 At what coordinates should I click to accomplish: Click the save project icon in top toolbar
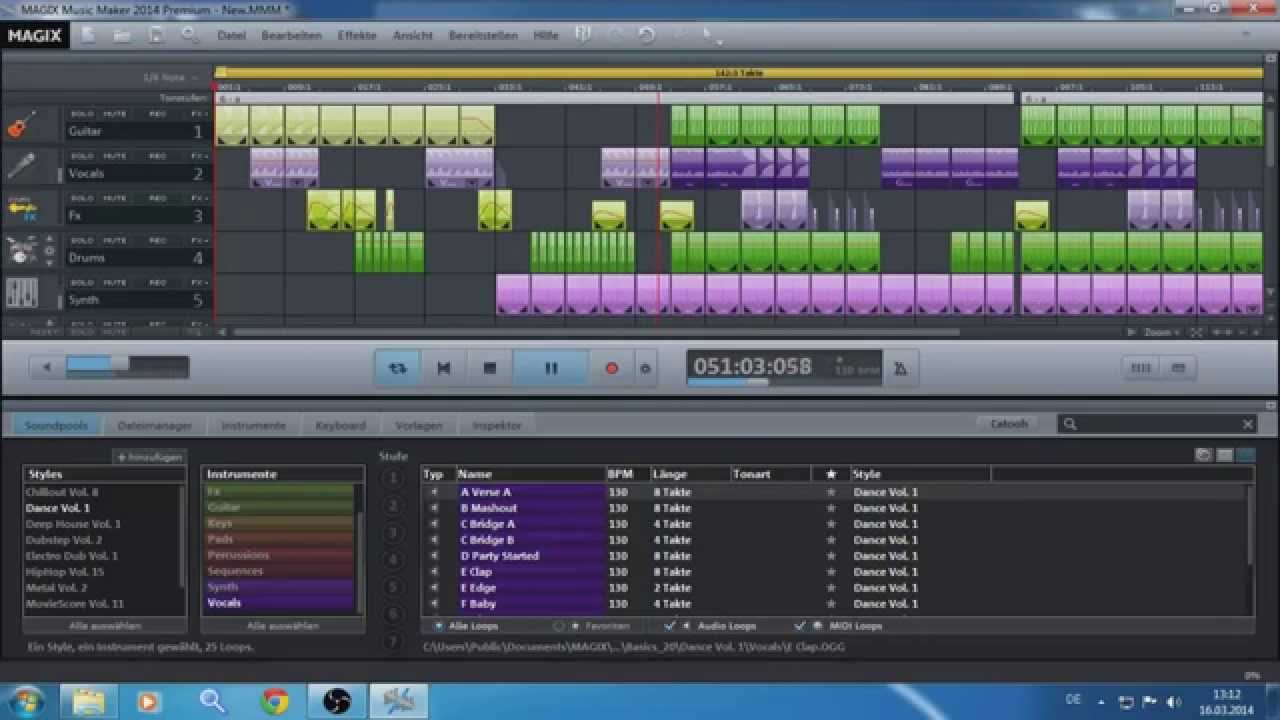156,35
